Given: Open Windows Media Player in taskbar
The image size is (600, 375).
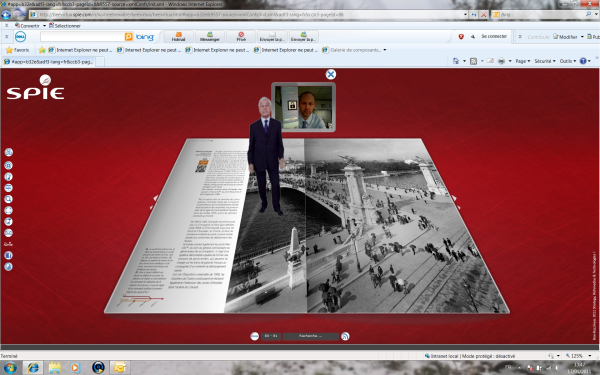Looking at the screenshot, I should coord(75,368).
